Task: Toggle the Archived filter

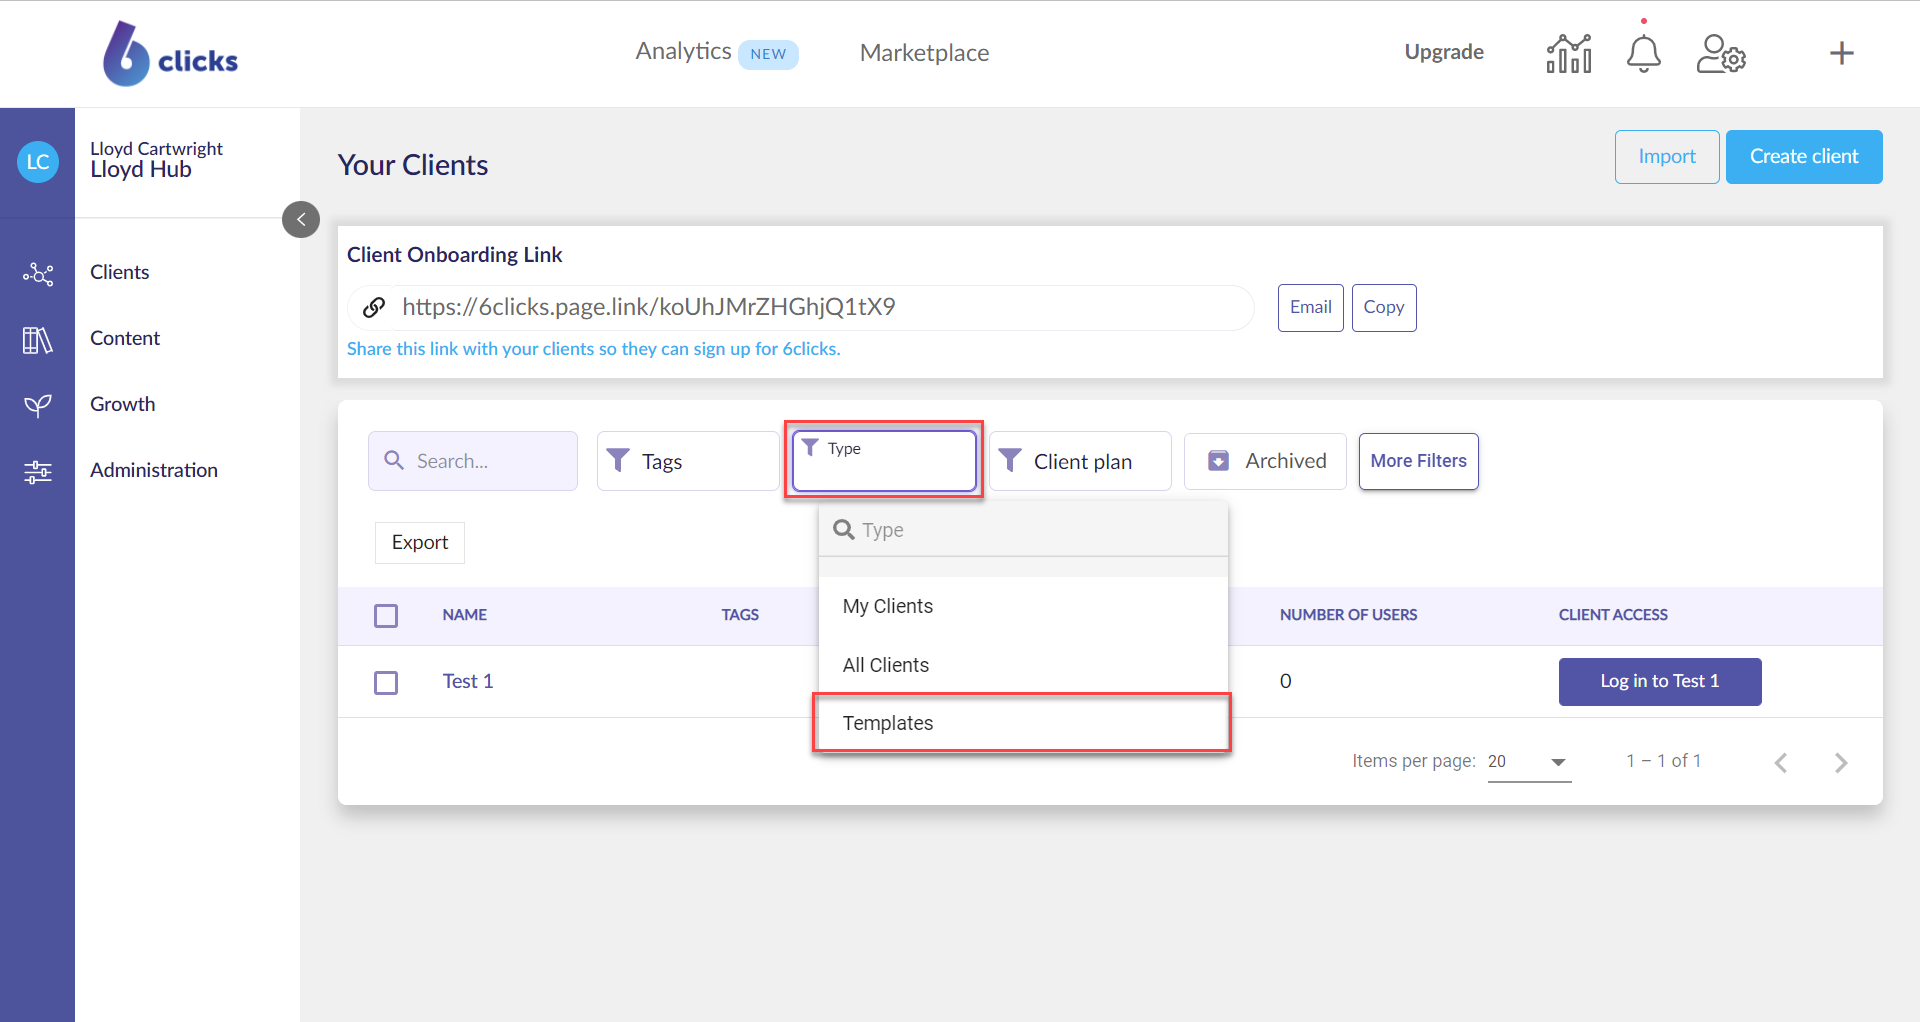Action: [x=1265, y=461]
